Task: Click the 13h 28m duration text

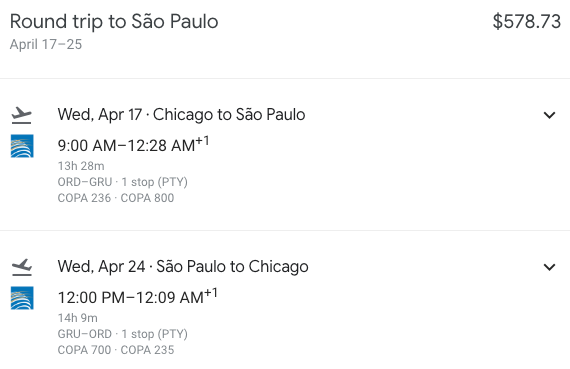Action: pyautogui.click(x=81, y=166)
